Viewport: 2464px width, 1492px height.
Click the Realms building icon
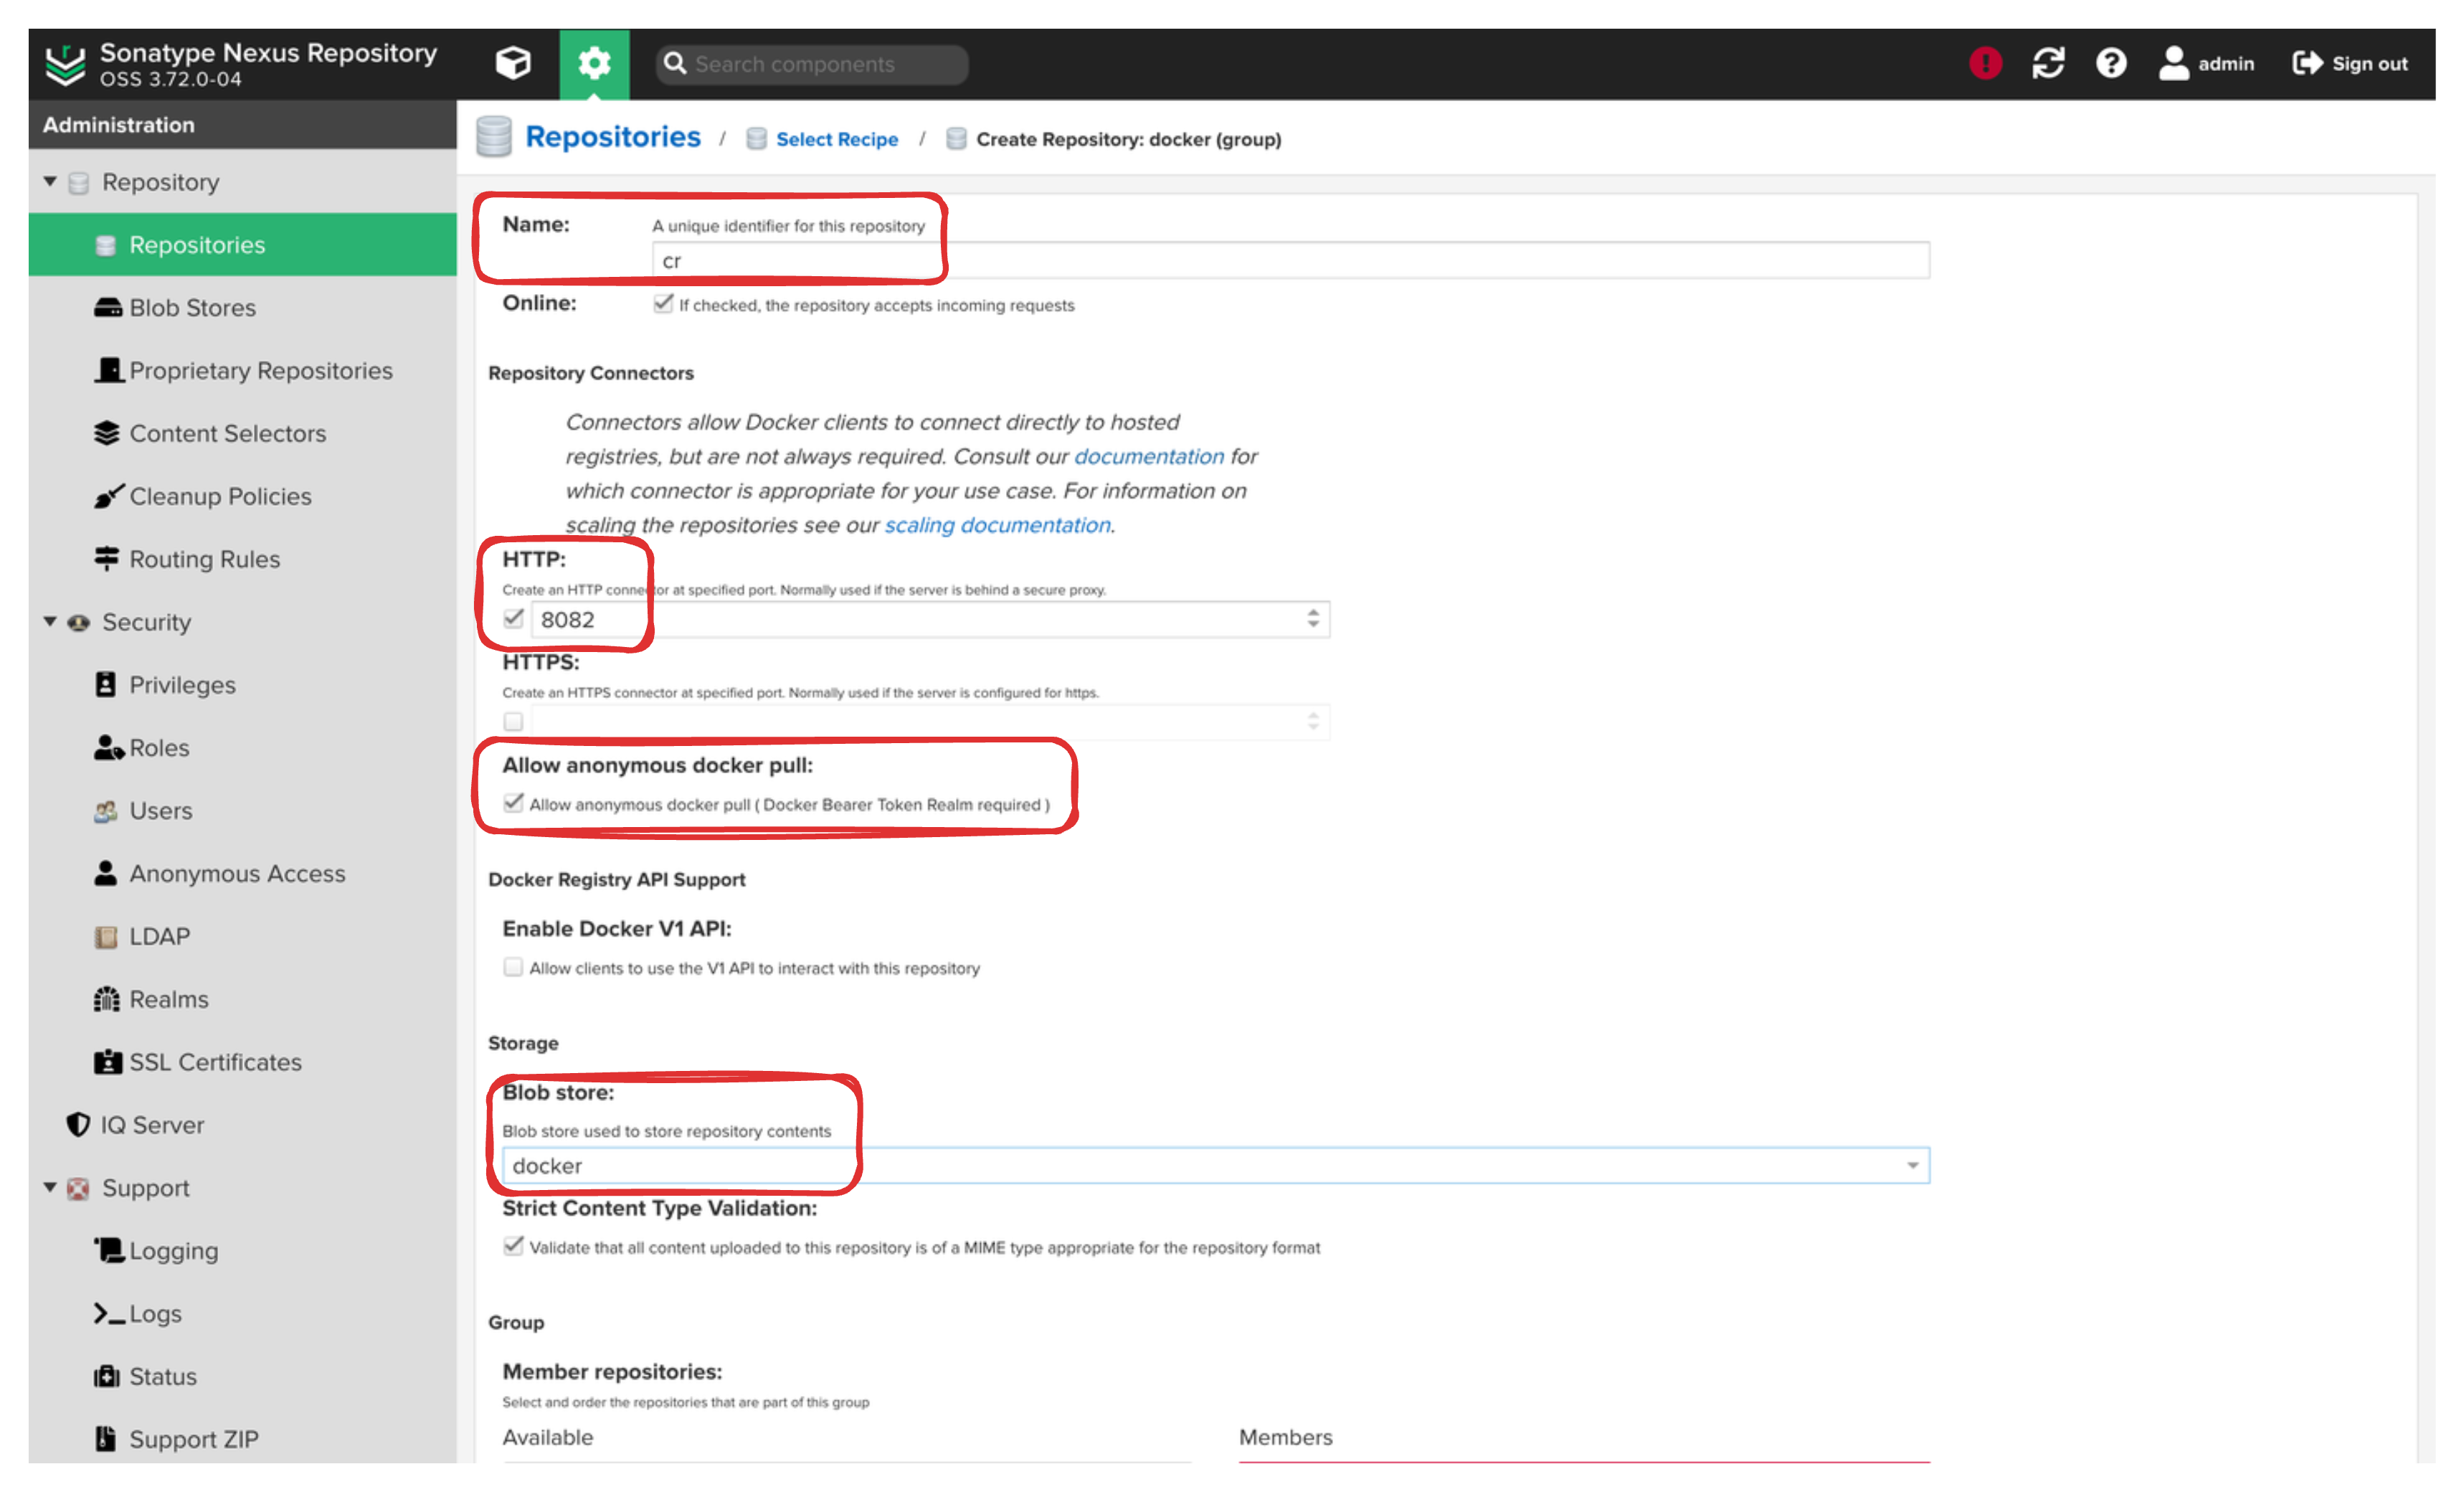pyautogui.click(x=106, y=999)
